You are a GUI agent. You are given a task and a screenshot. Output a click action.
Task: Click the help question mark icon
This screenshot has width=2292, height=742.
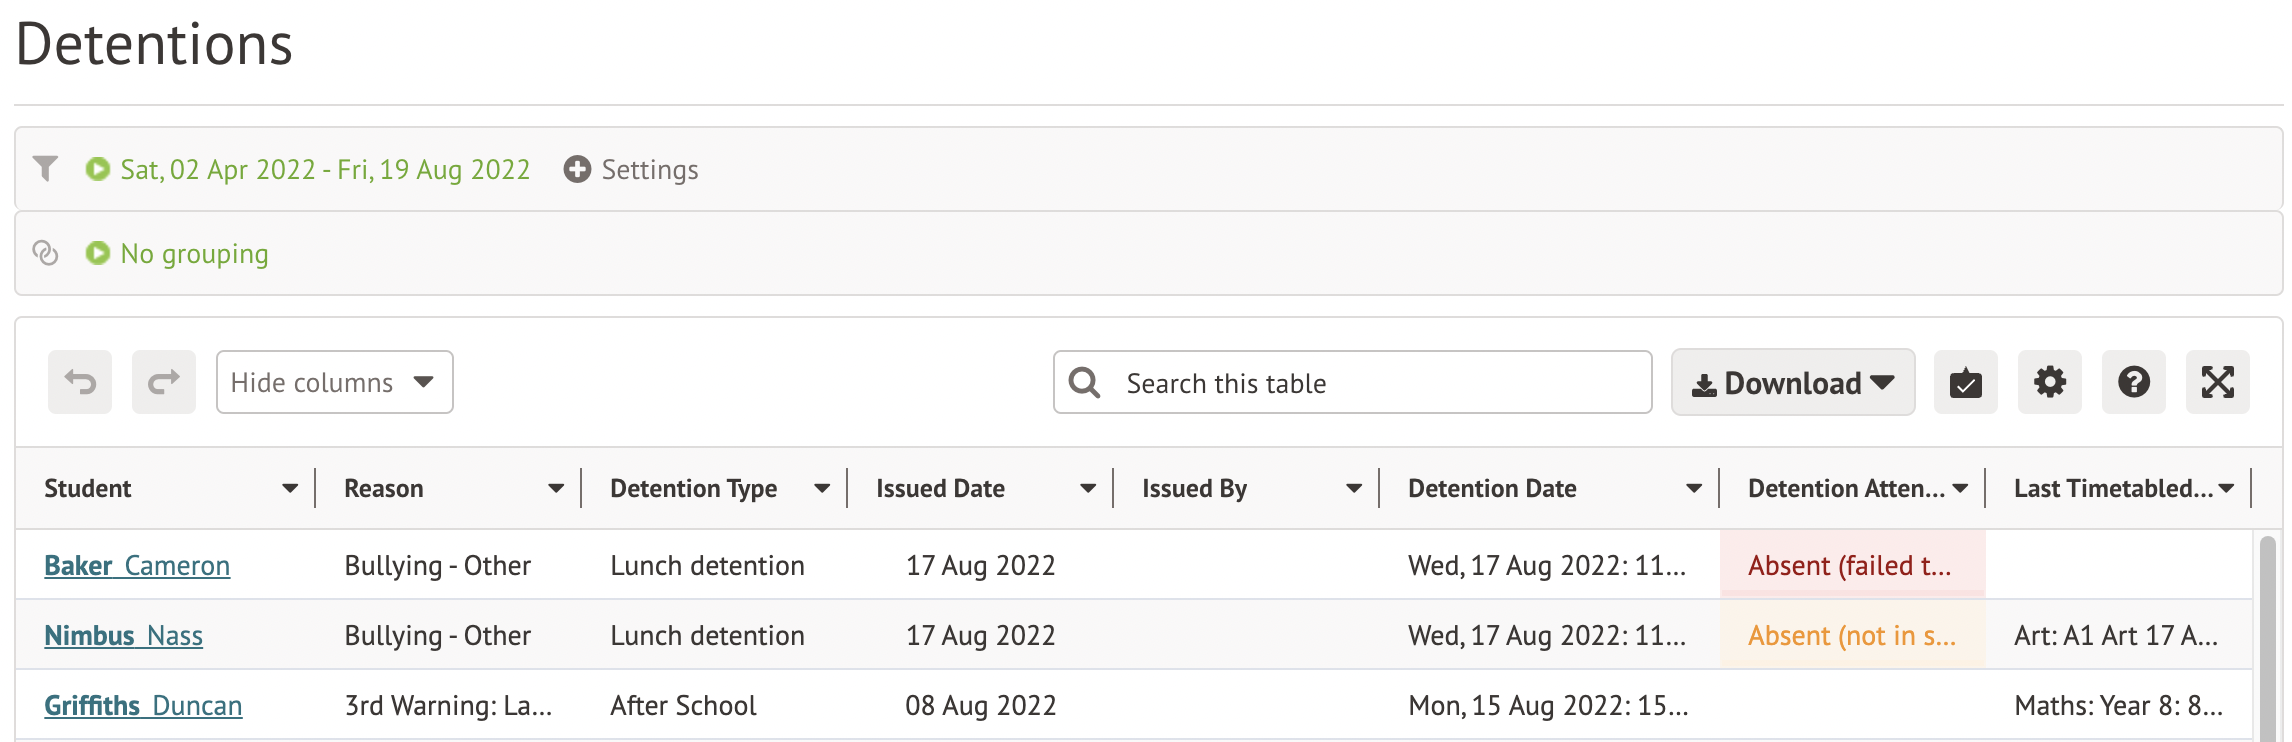tap(2133, 382)
